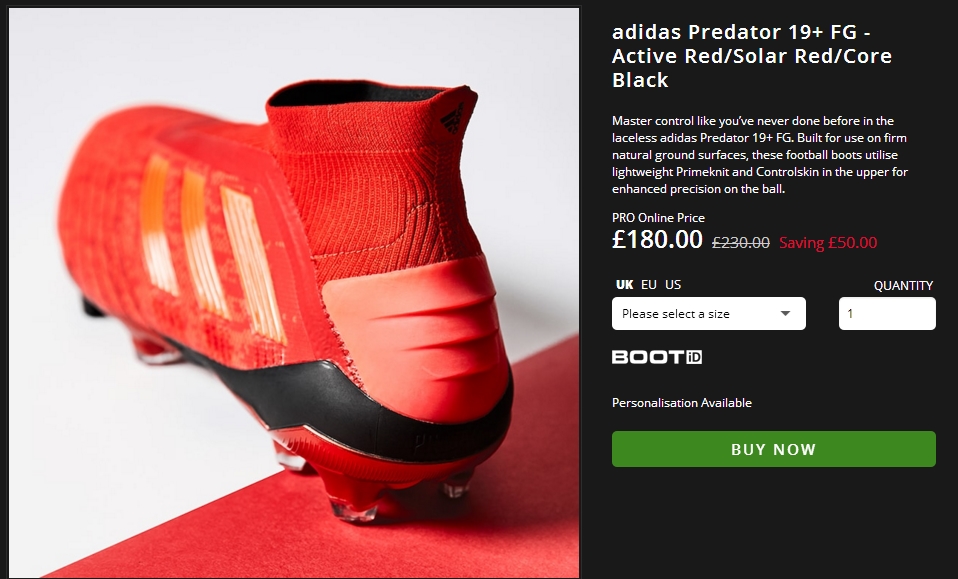Viewport: 958px width, 579px height.
Task: Click the adidas Predator 19+ FG title
Action: pos(751,56)
